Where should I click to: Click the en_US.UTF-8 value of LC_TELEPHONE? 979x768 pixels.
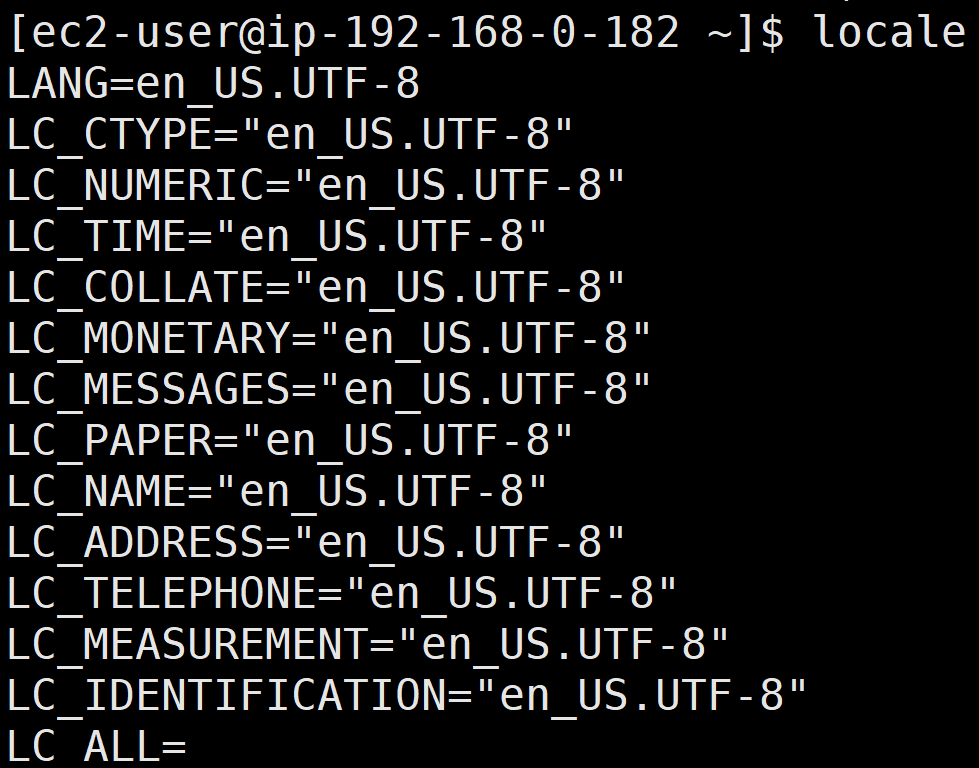click(x=512, y=594)
